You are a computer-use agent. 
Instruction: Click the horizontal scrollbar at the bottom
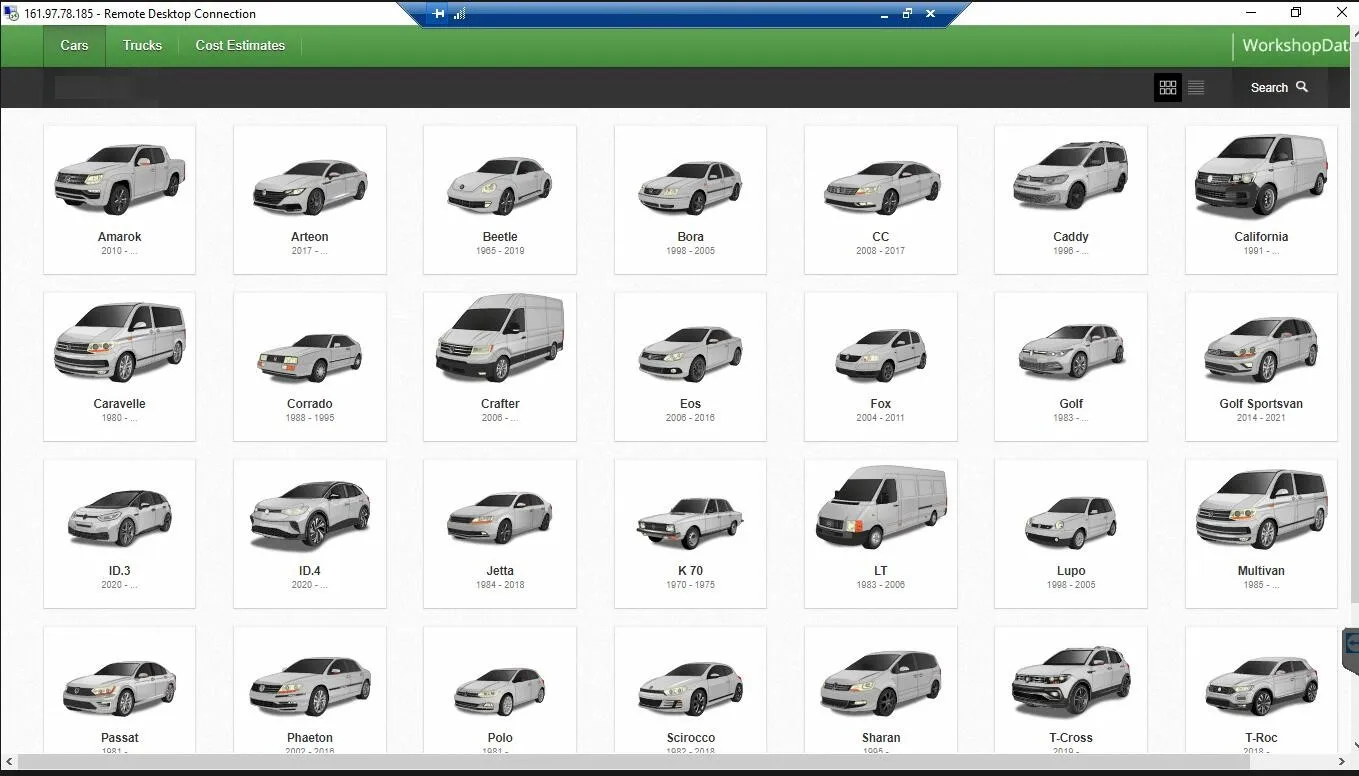point(634,763)
